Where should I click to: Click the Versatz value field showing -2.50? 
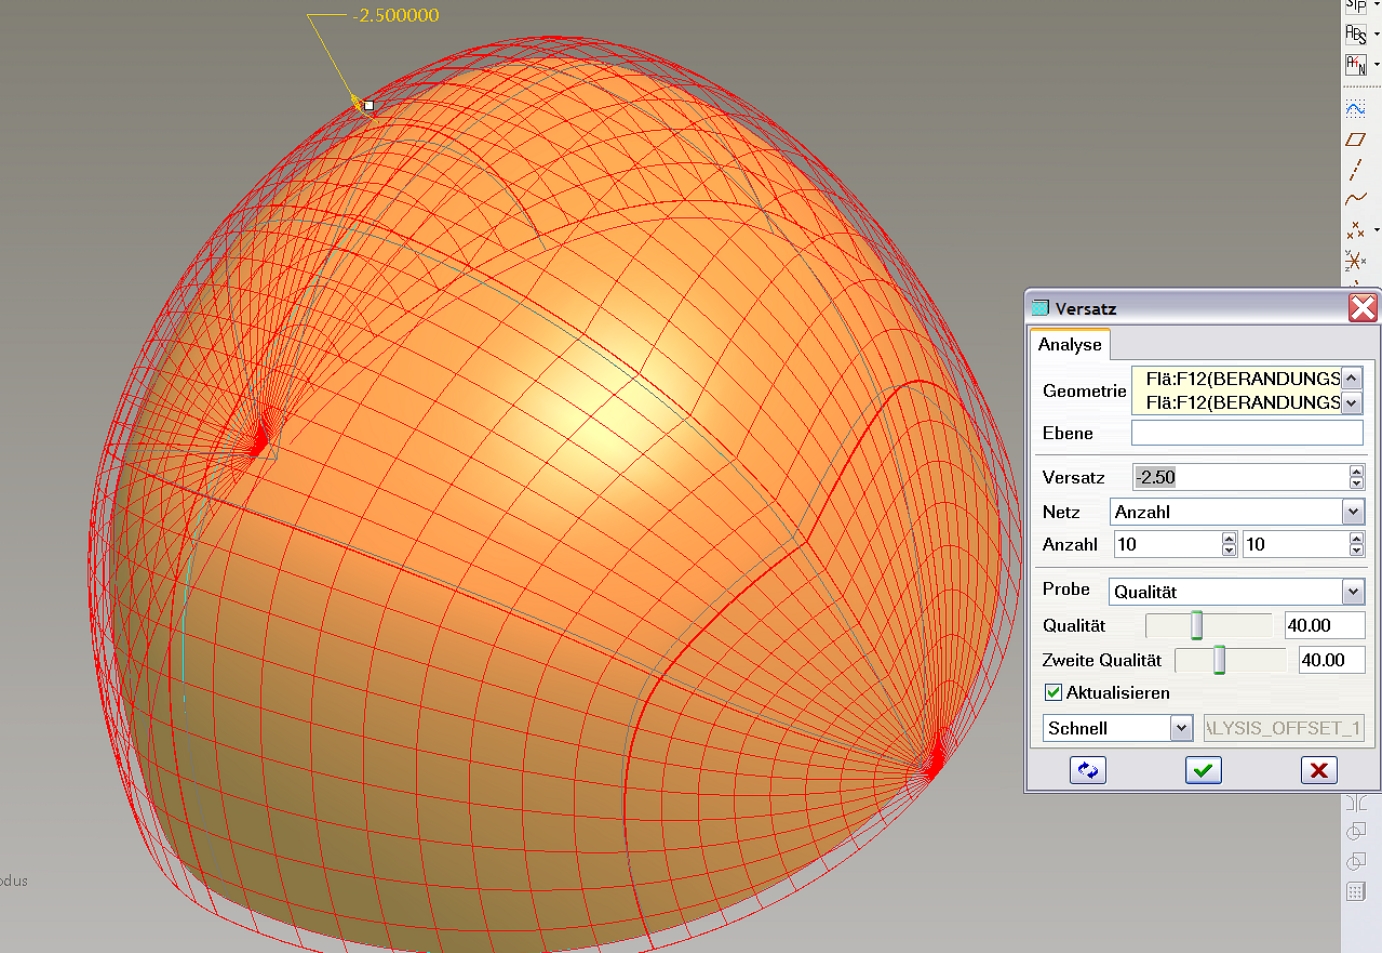[x=1240, y=477]
